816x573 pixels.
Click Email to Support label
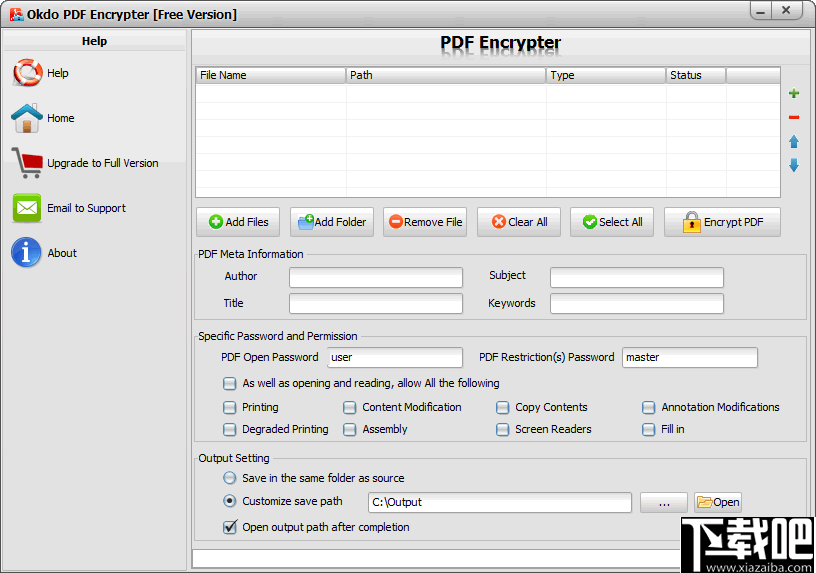point(86,208)
